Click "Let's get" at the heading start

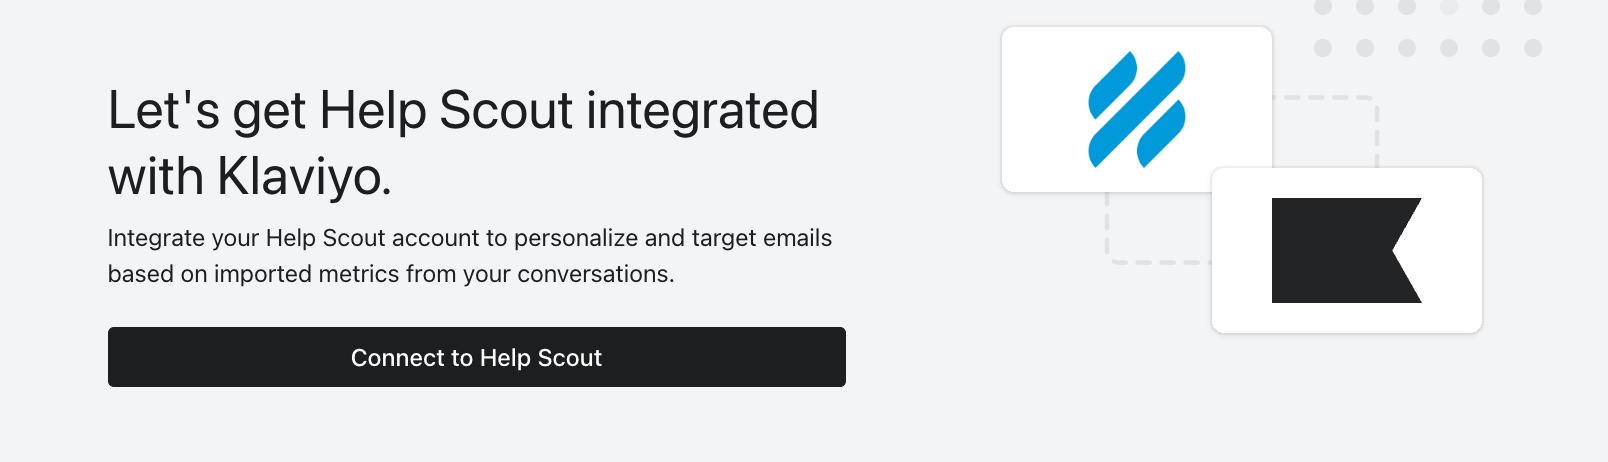click(x=206, y=110)
